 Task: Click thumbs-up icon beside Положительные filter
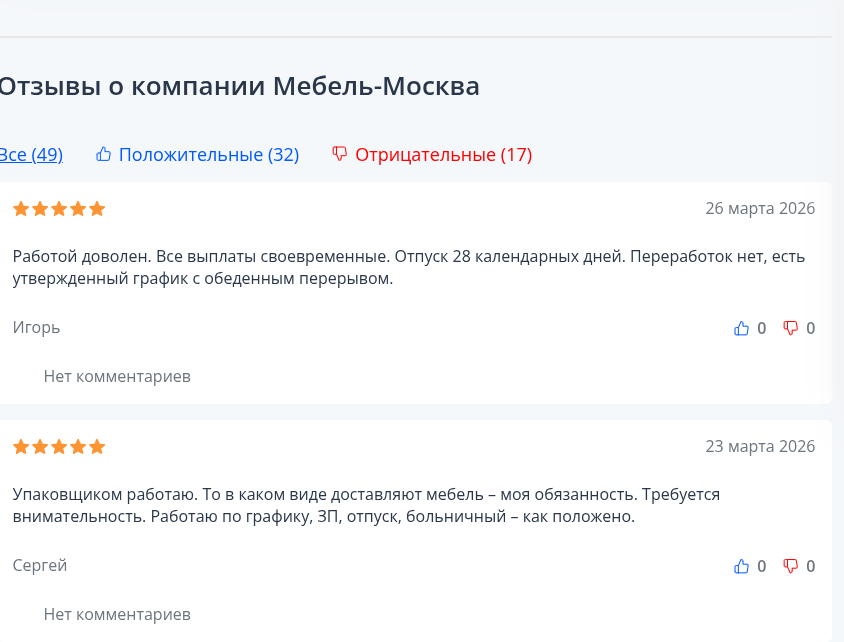(104, 154)
